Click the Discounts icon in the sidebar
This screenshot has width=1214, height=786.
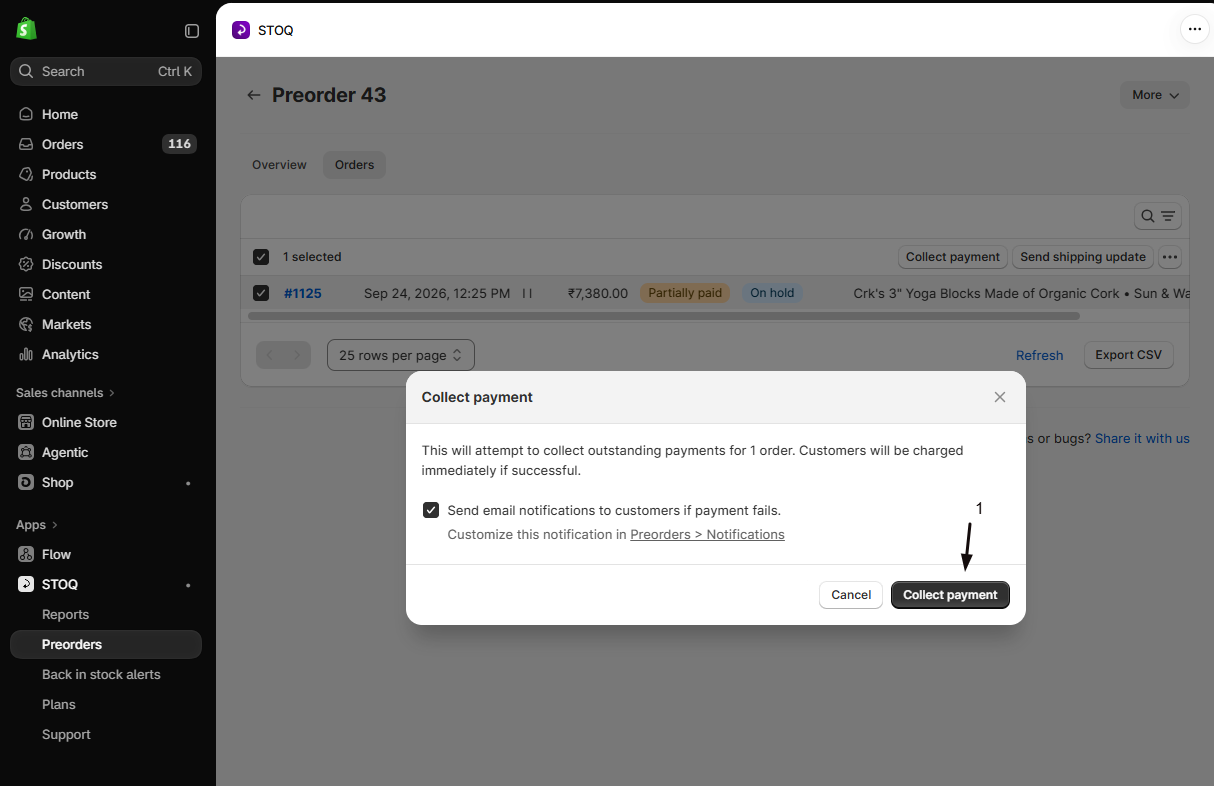click(26, 264)
